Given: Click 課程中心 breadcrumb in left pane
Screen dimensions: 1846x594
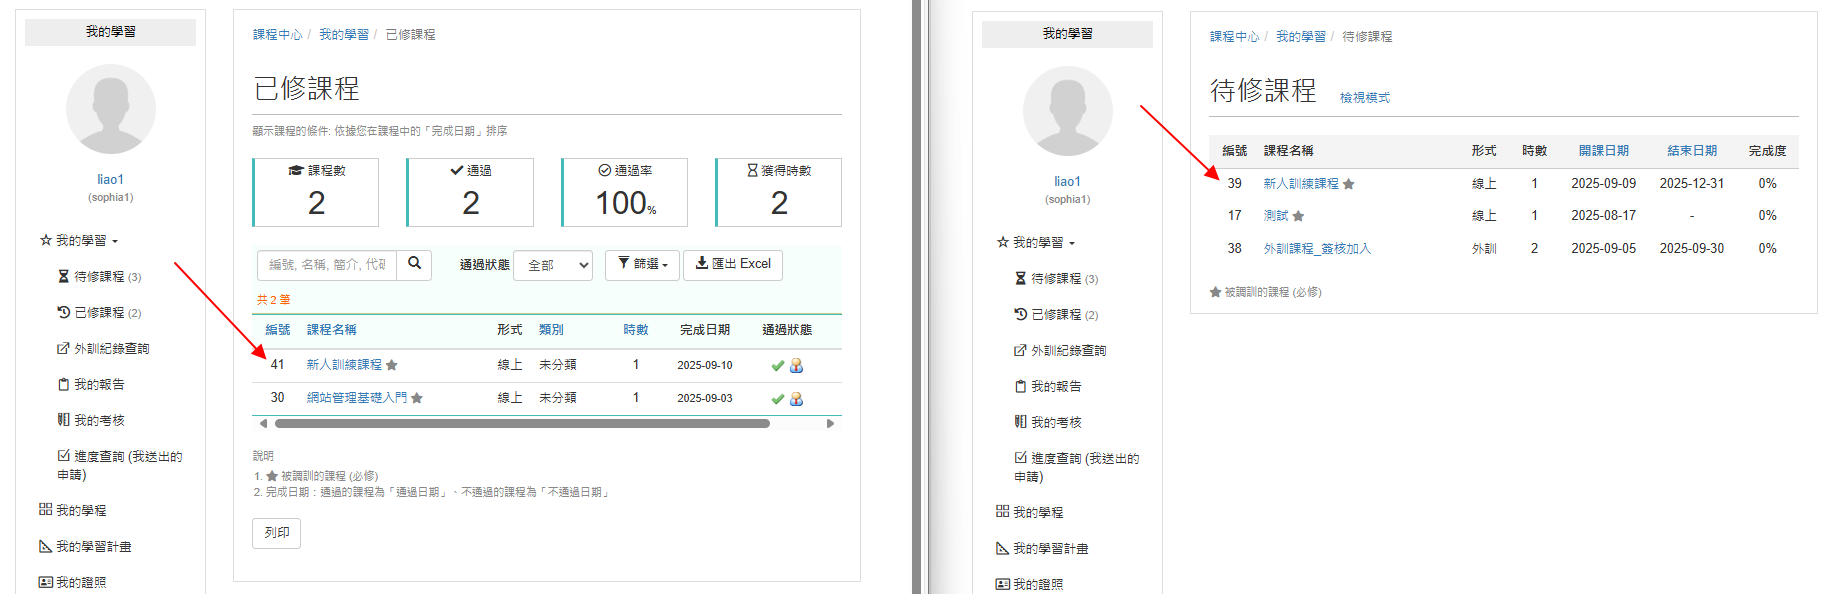Looking at the screenshot, I should tap(277, 35).
